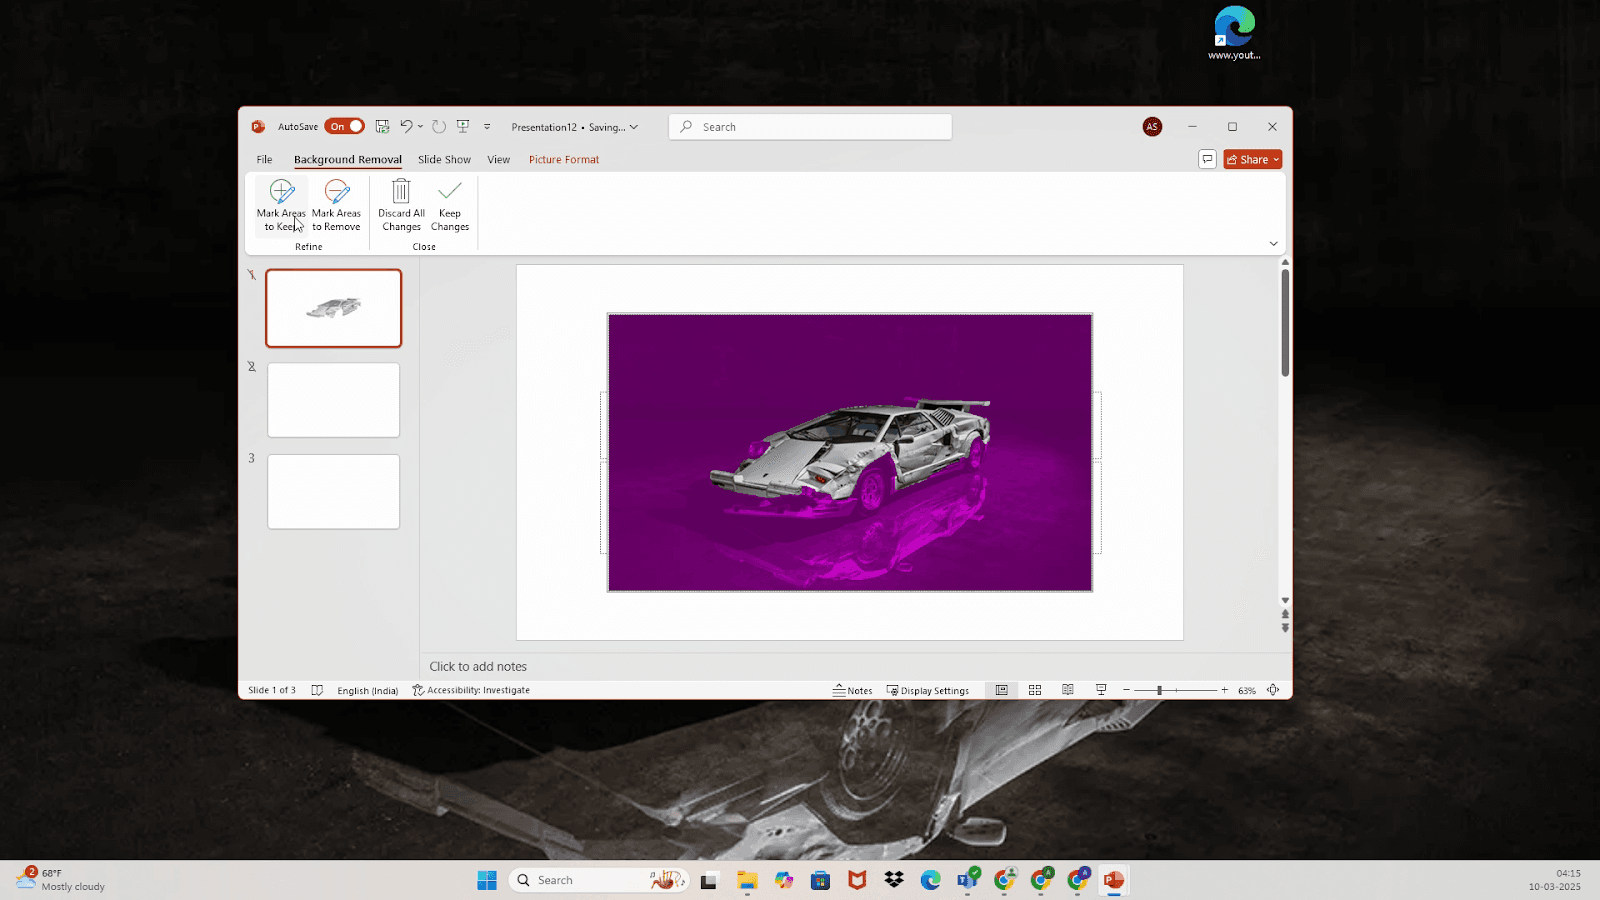
Task: Toggle Normal view button in status bar
Action: tap(1001, 690)
